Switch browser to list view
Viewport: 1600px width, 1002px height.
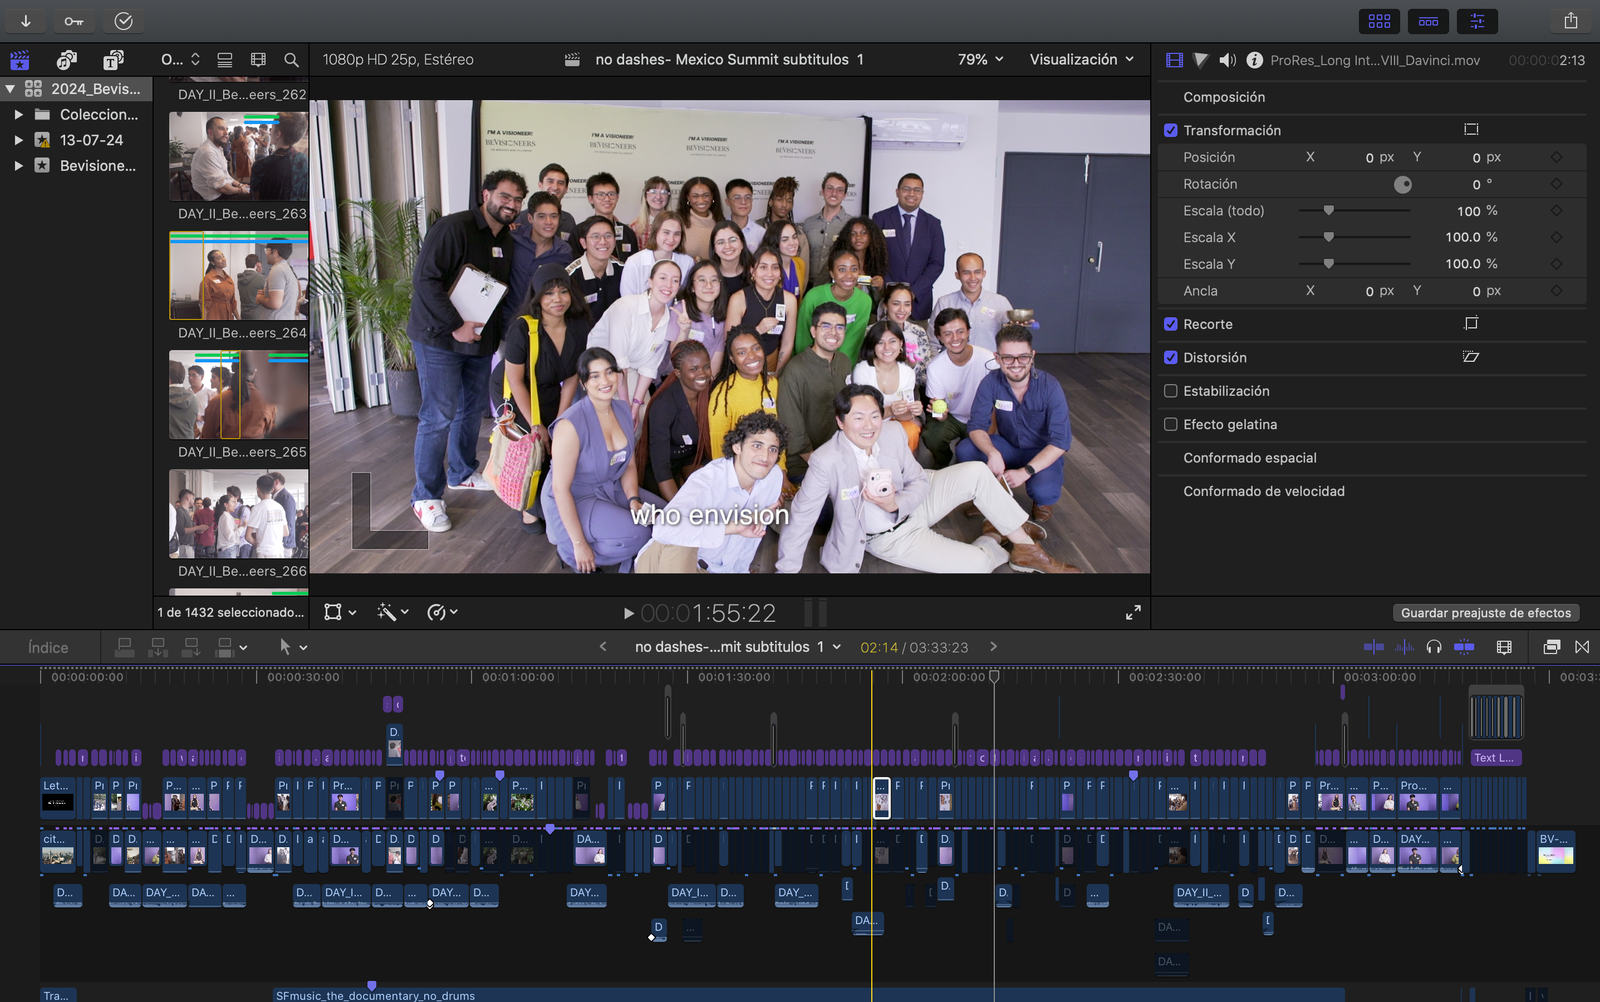coord(225,60)
